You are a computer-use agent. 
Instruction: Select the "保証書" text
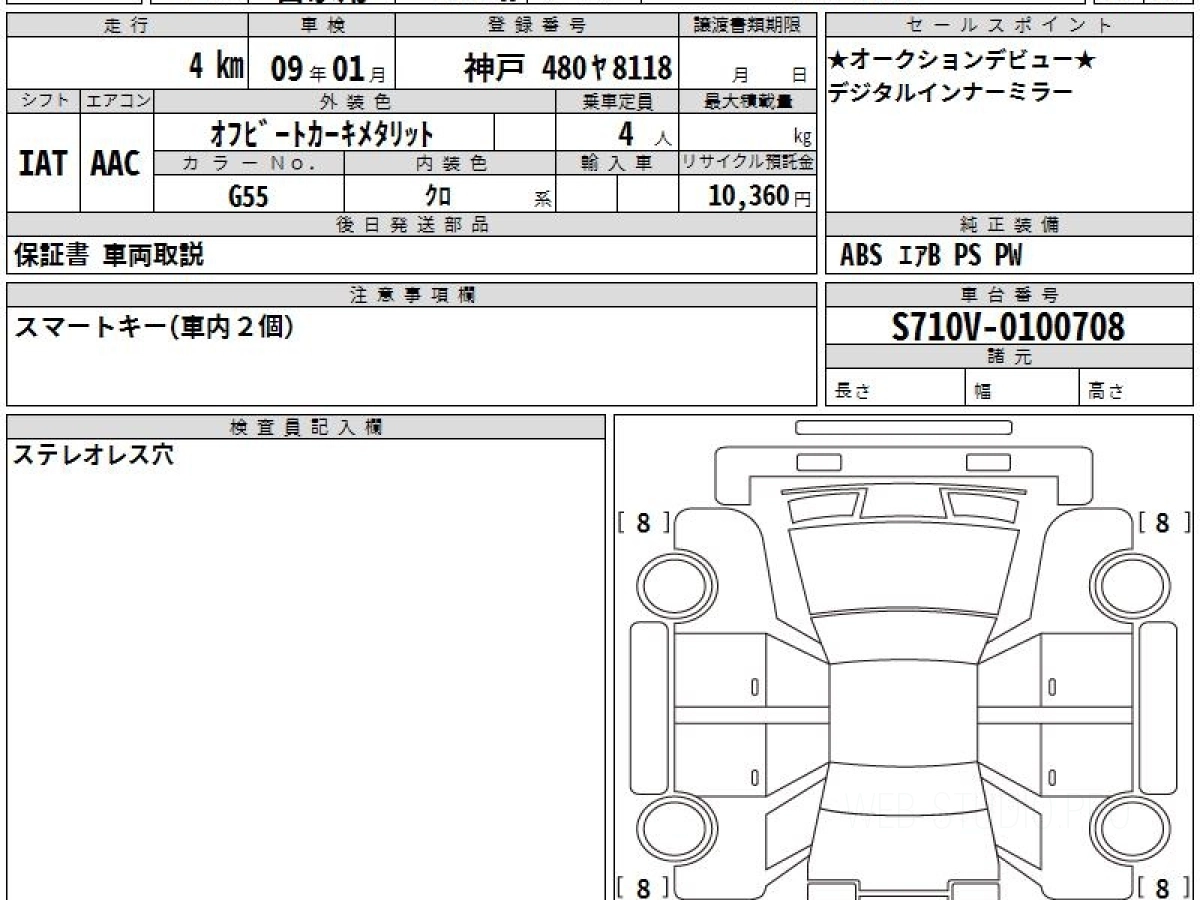coord(50,255)
